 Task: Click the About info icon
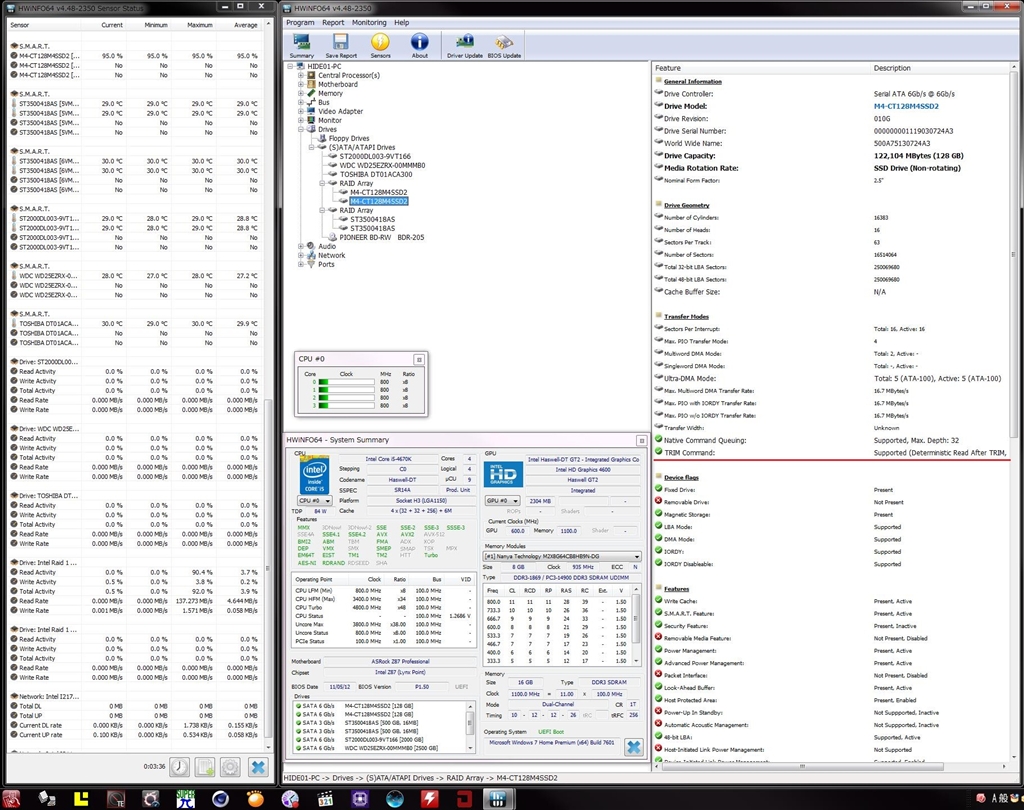(420, 44)
